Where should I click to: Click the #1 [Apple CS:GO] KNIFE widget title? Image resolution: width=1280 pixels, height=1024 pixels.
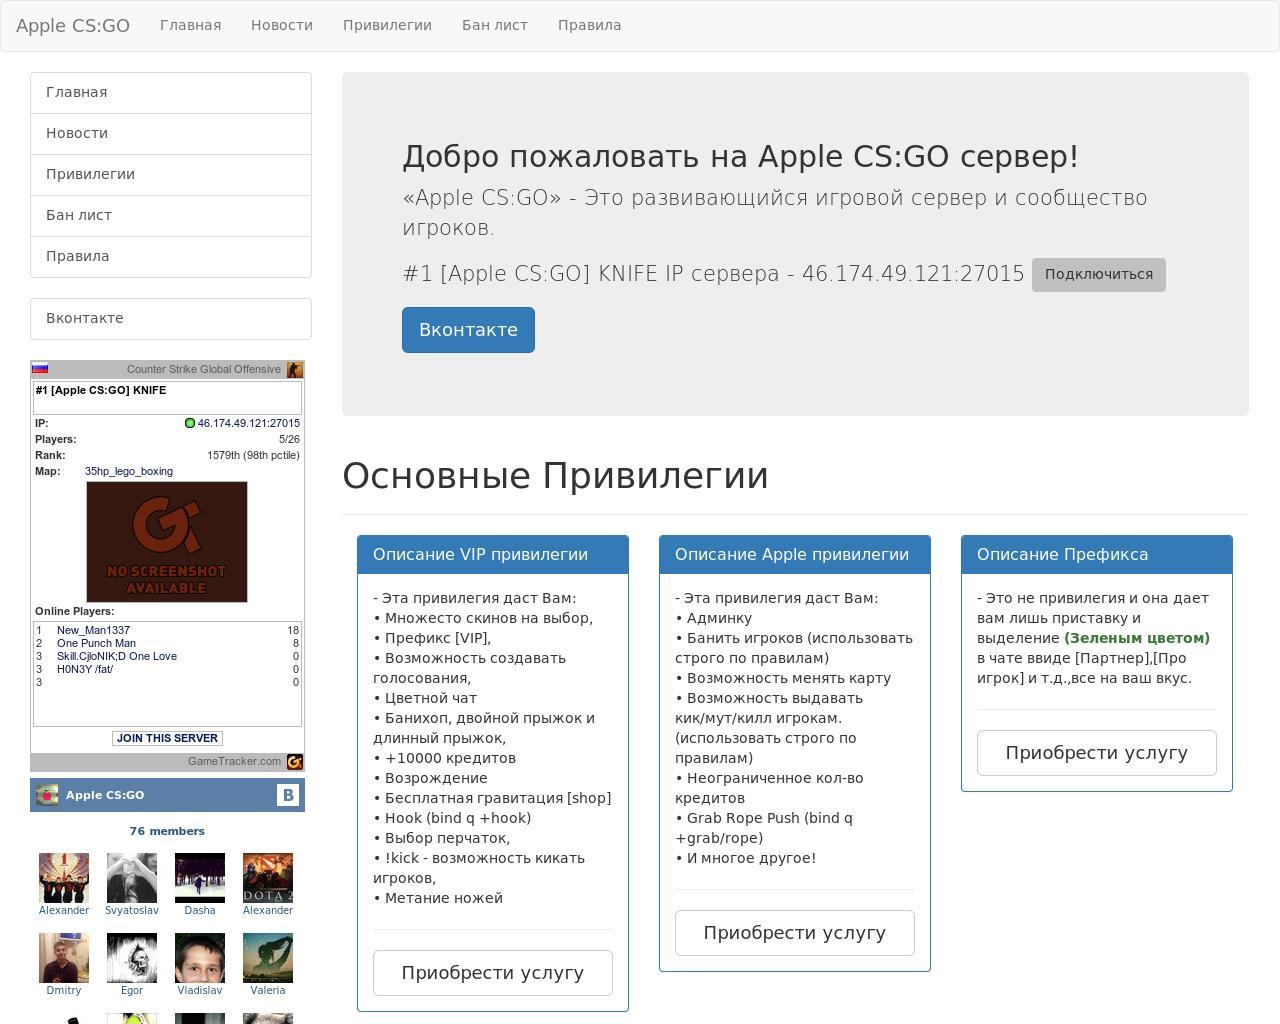click(101, 390)
